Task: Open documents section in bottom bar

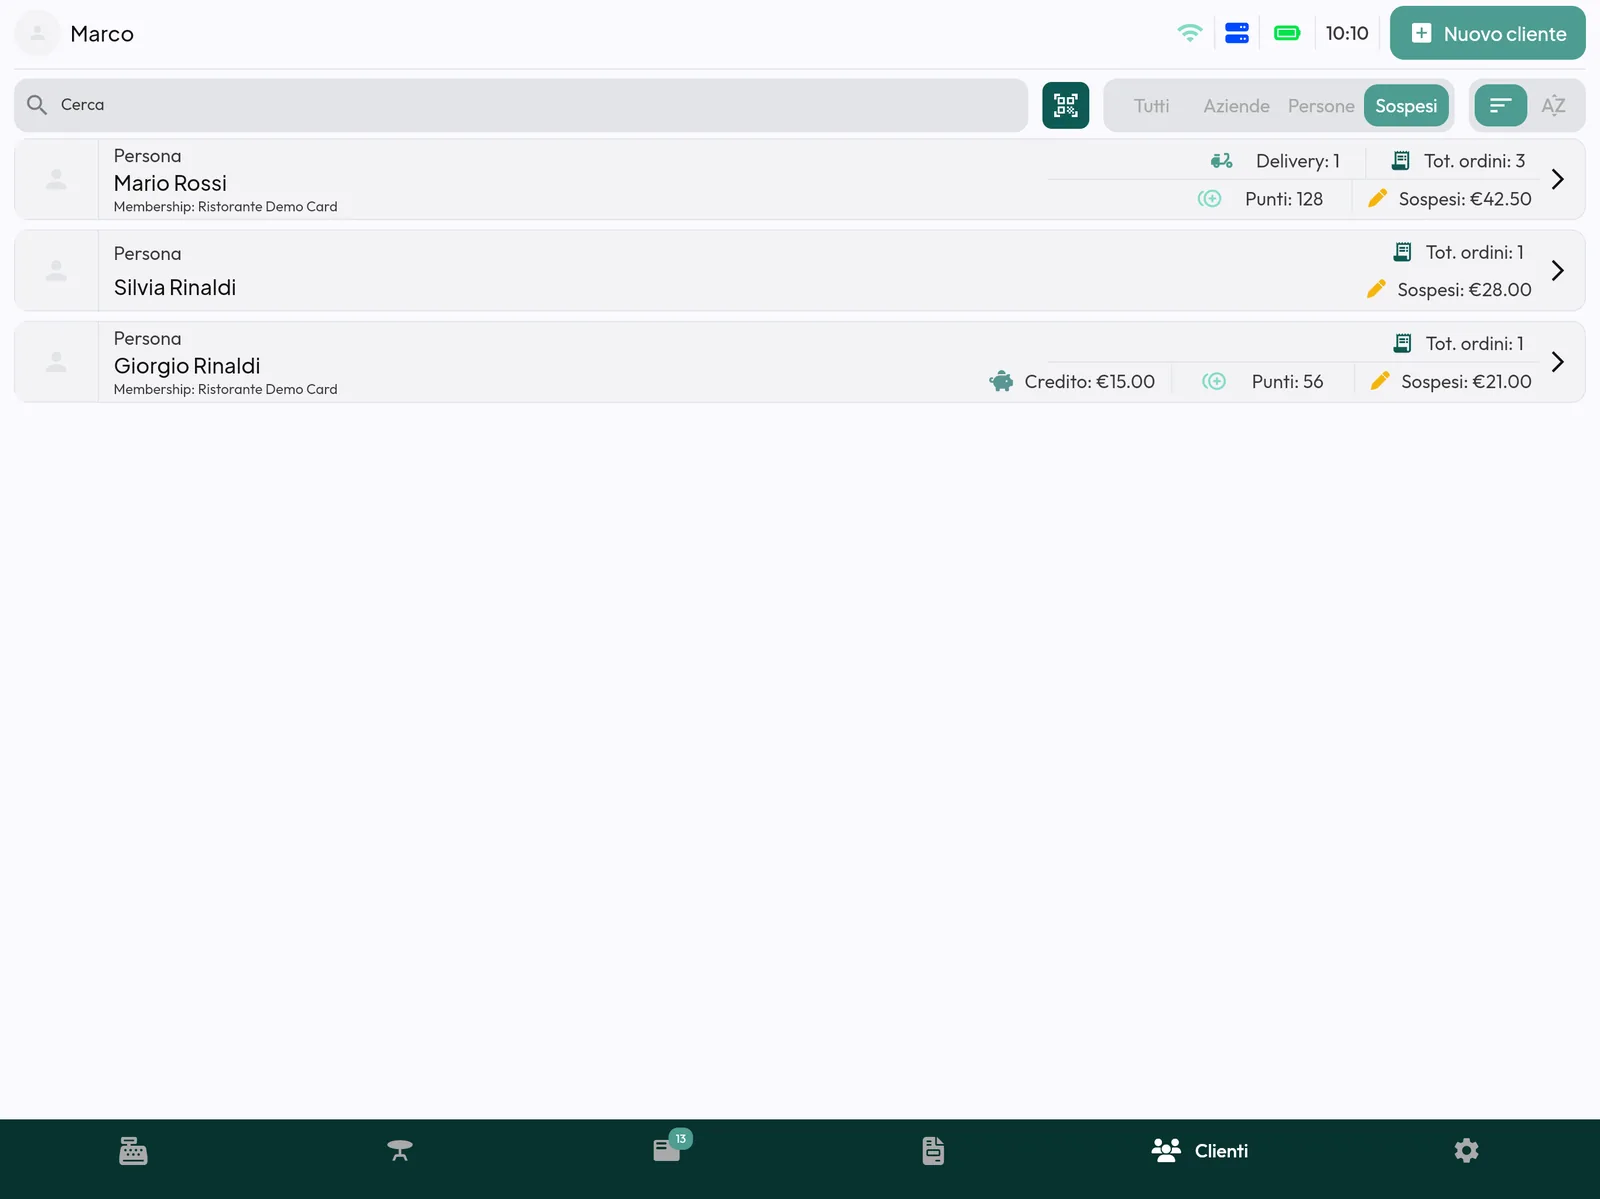Action: coord(933,1151)
